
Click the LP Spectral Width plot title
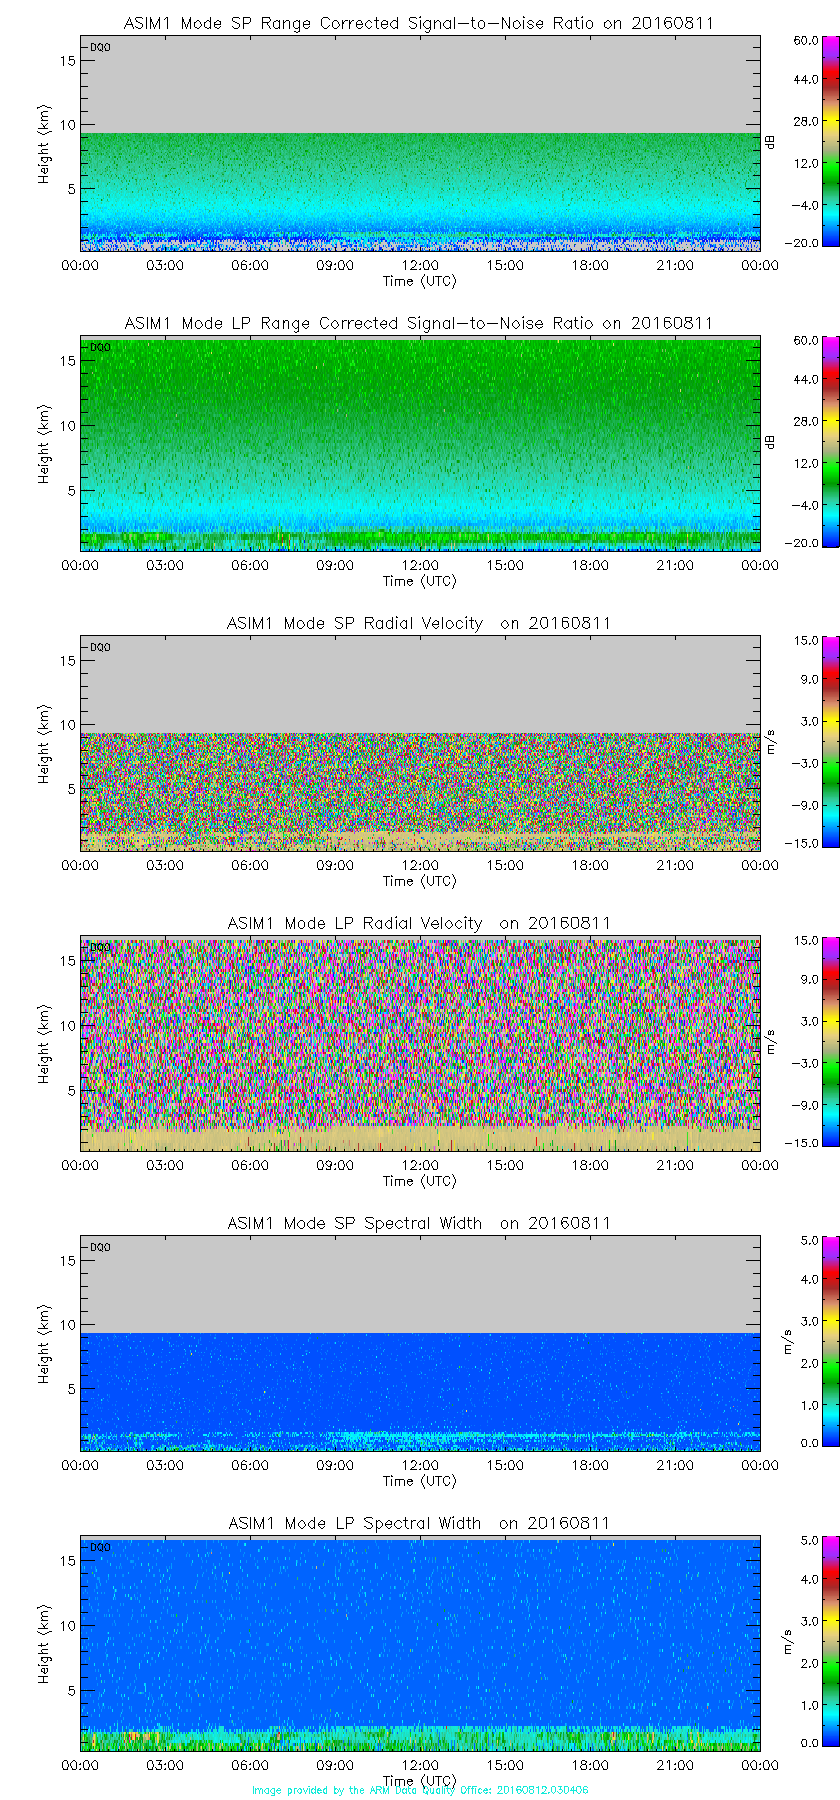(x=419, y=1523)
